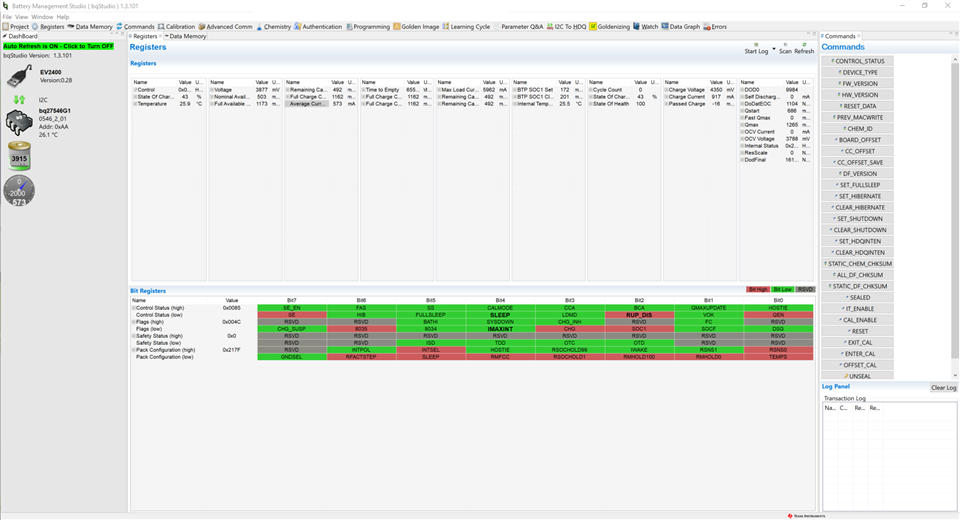Image resolution: width=960 pixels, height=520 pixels.
Task: Click the bq27546G1 chip icon
Action: pyautogui.click(x=19, y=122)
